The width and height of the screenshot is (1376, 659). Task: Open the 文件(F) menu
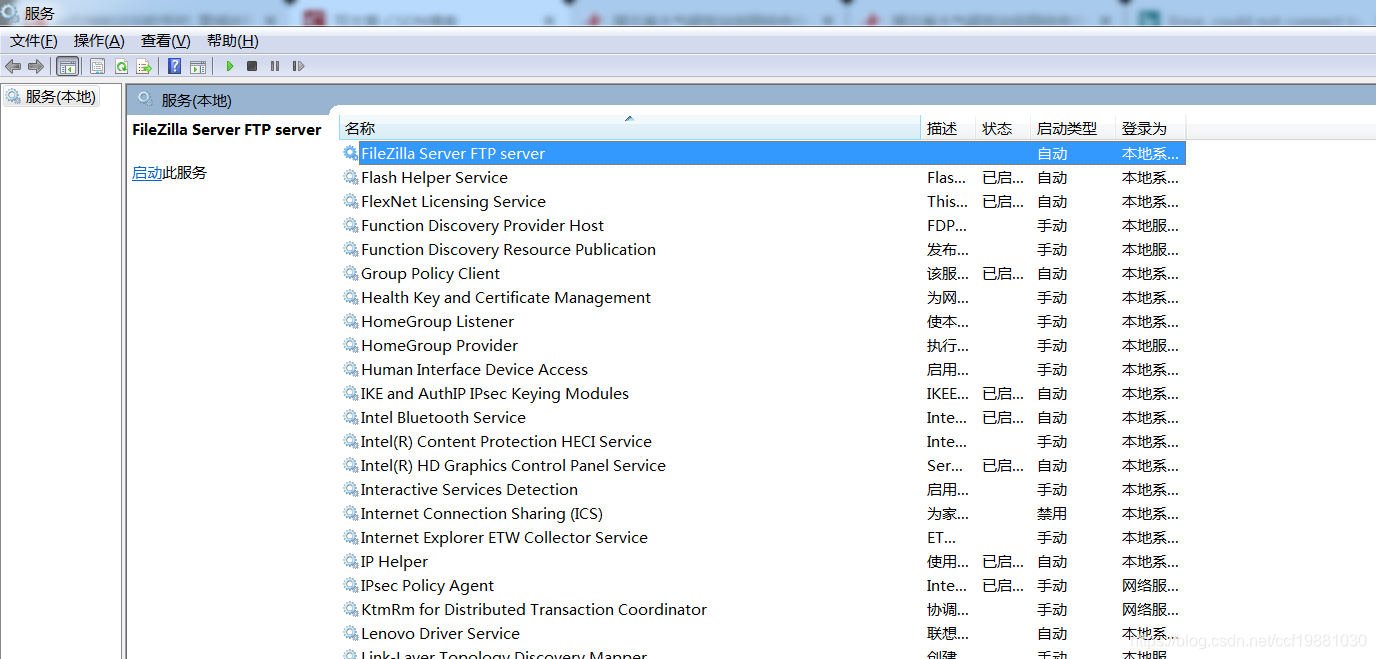(x=33, y=40)
